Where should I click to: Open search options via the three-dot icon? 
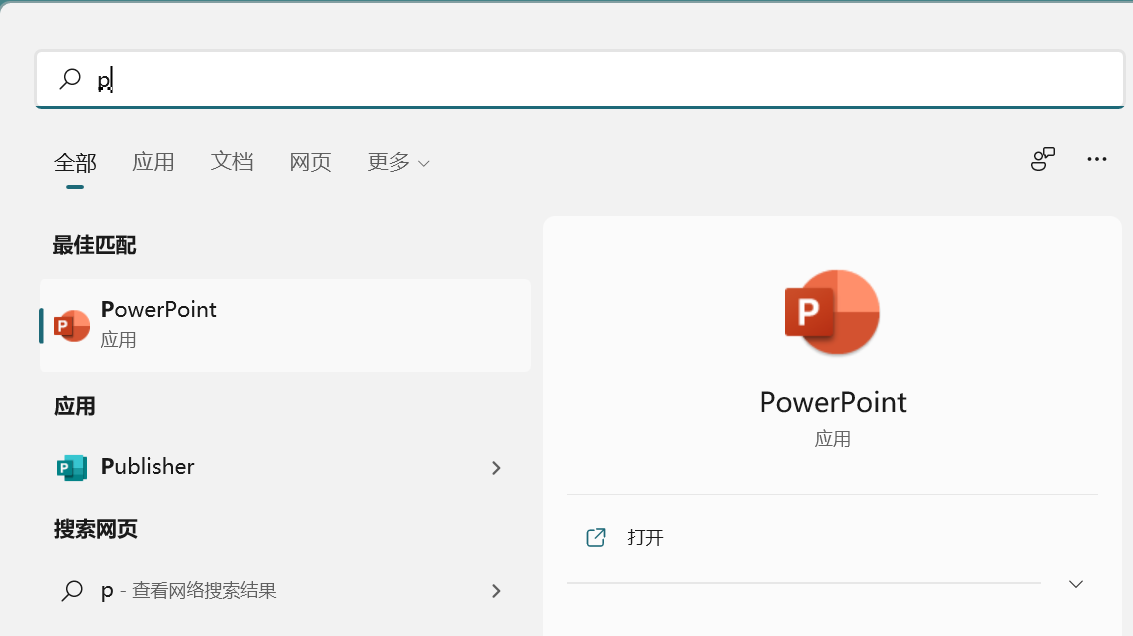point(1097,160)
